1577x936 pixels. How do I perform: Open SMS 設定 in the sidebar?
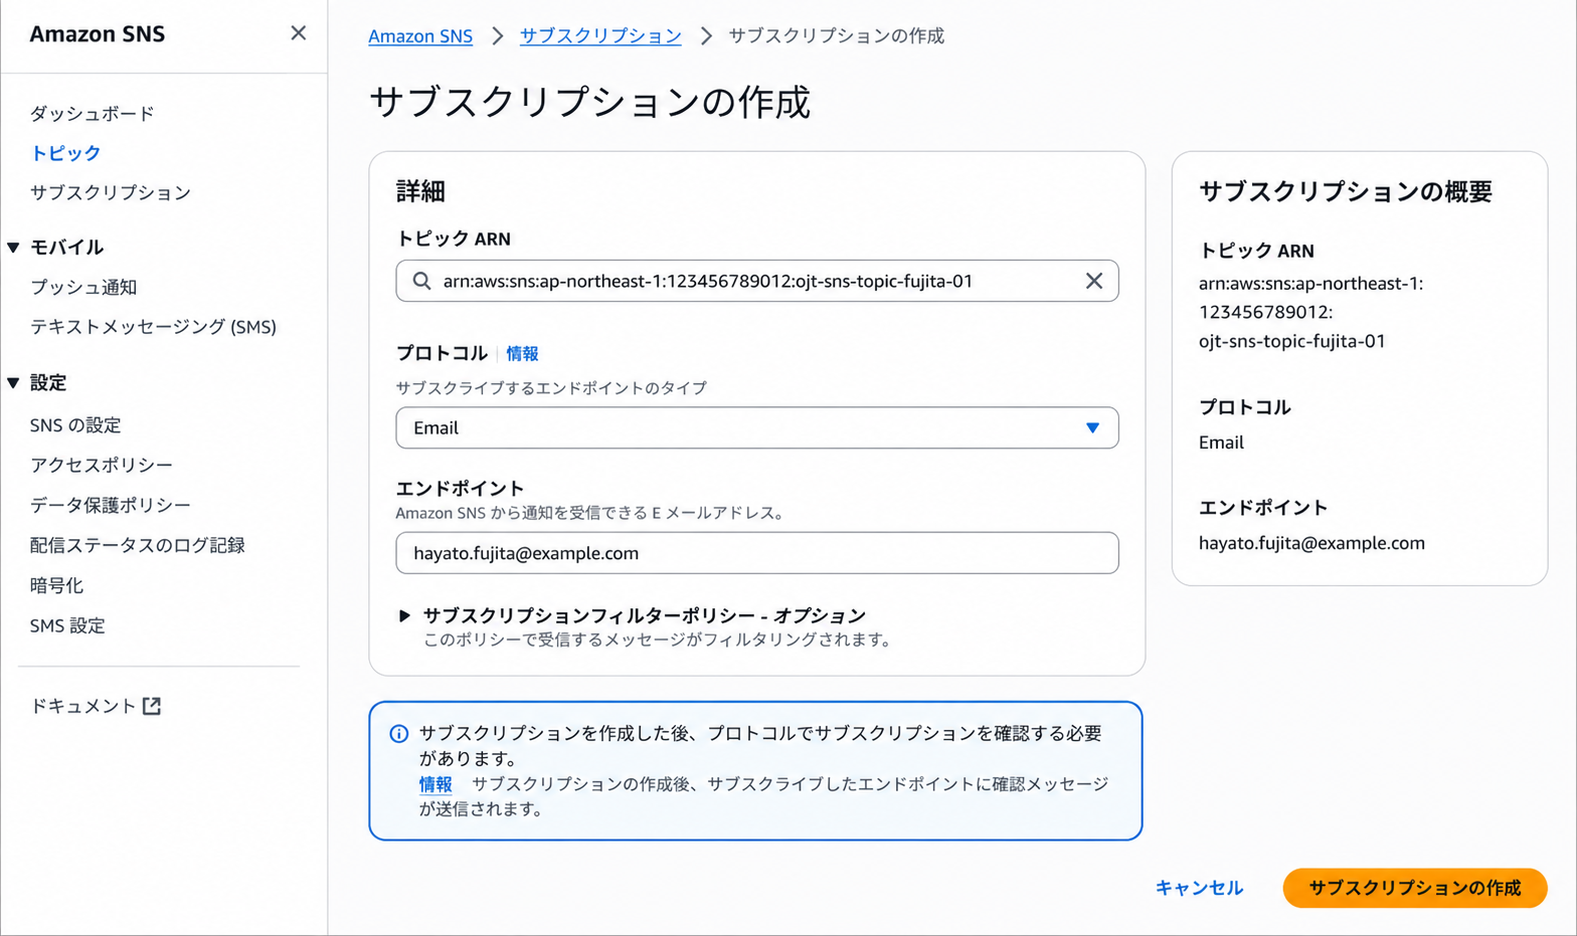[67, 625]
